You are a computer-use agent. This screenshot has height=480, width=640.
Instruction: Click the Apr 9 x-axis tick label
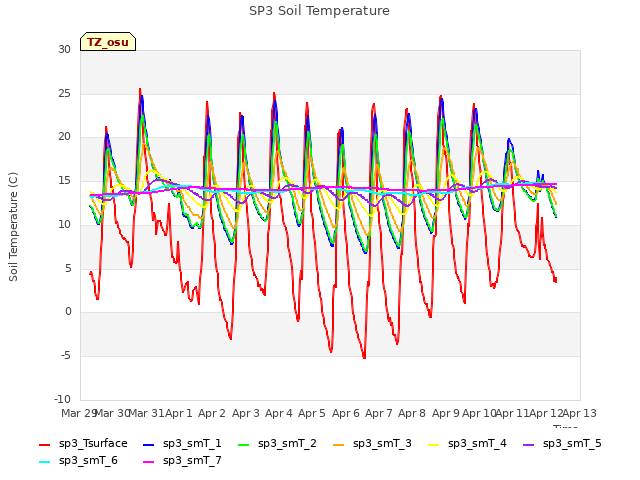[446, 413]
